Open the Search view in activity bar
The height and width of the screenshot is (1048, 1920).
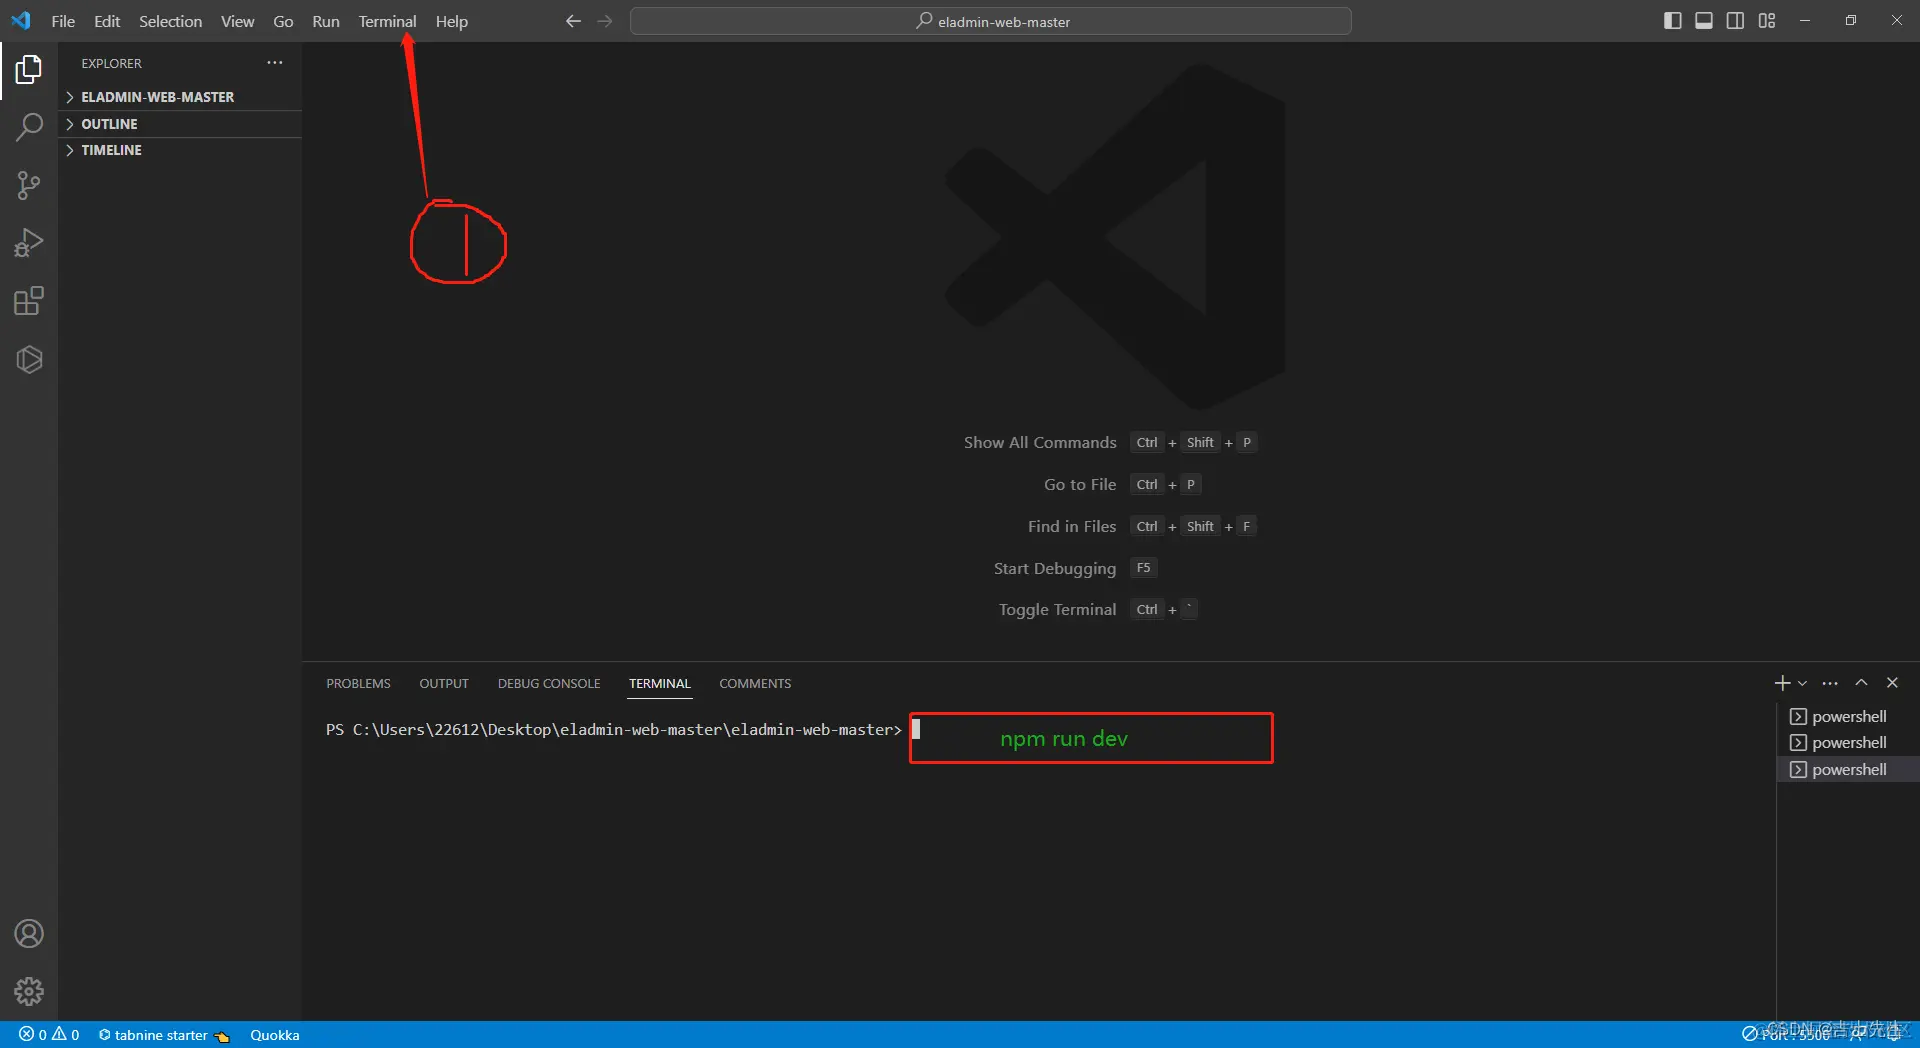(x=29, y=127)
